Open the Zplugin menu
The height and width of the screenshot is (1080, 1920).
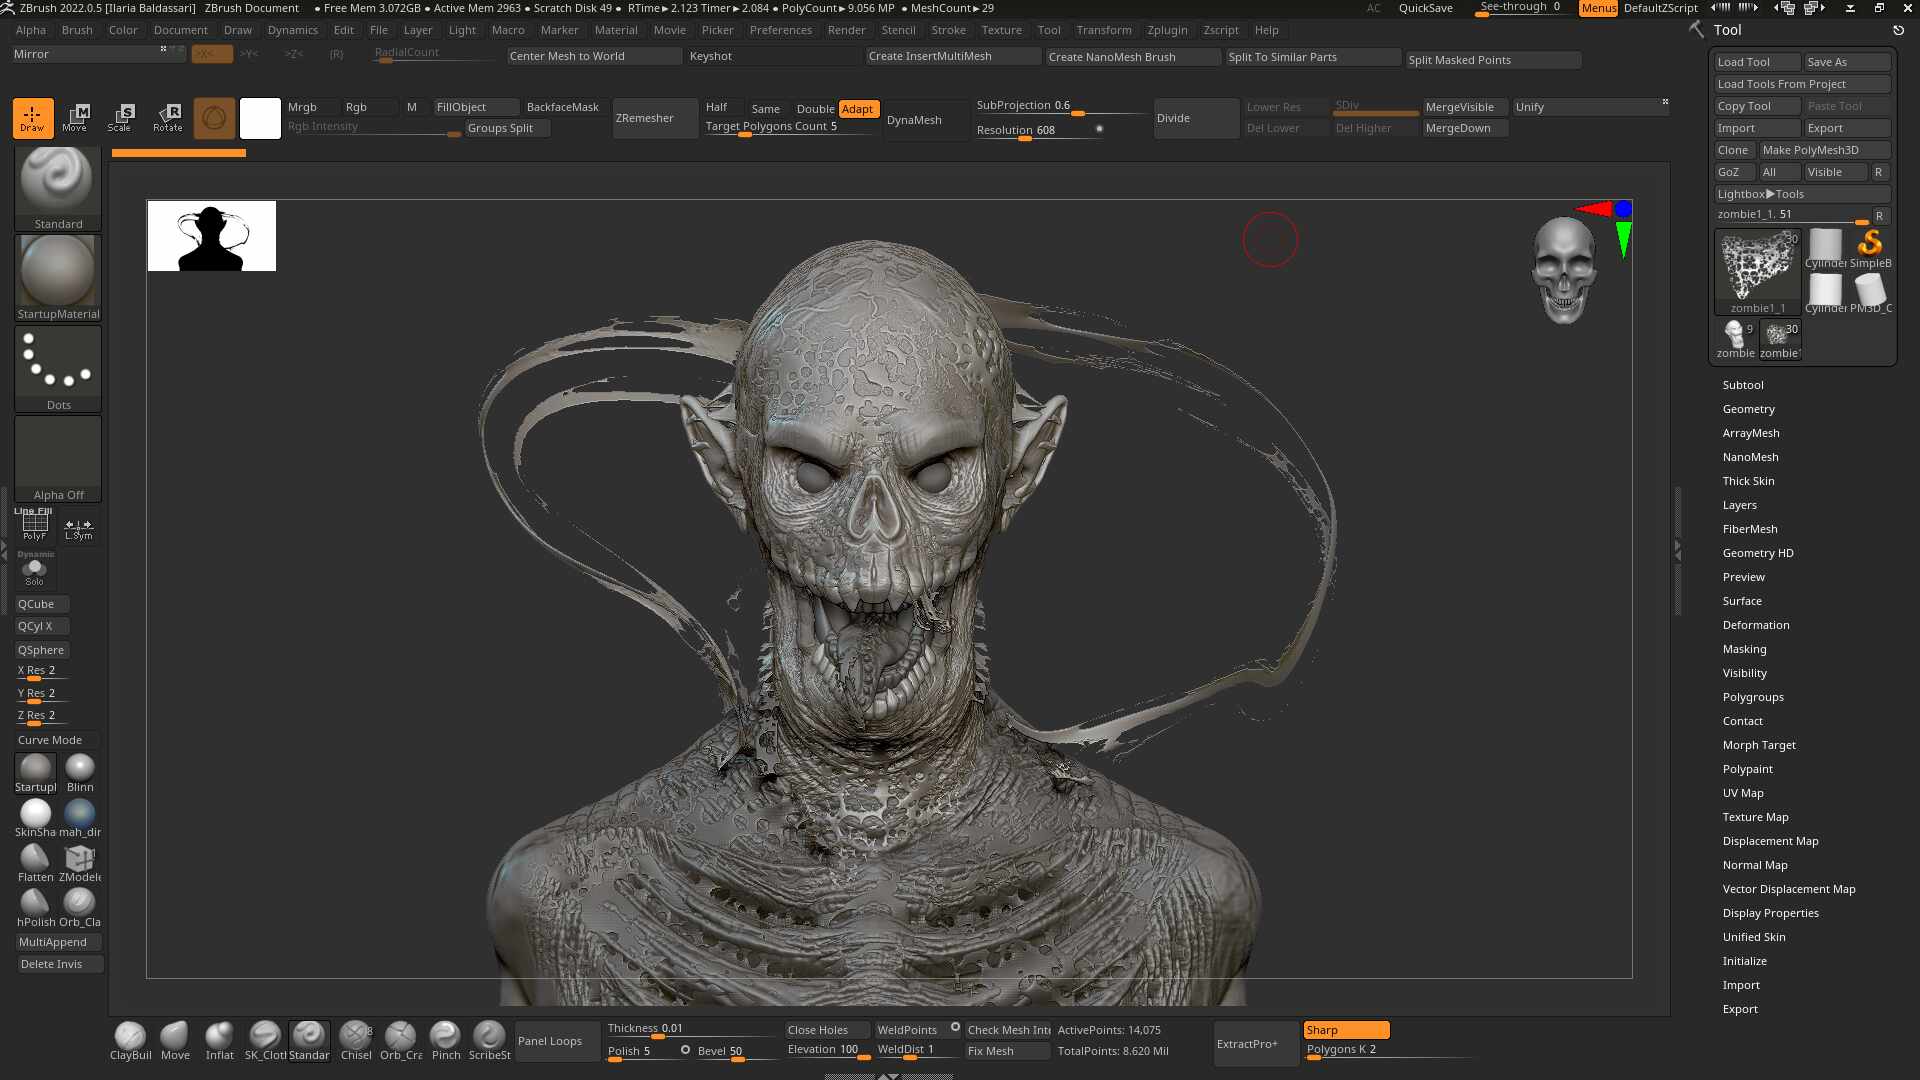pyautogui.click(x=1167, y=30)
